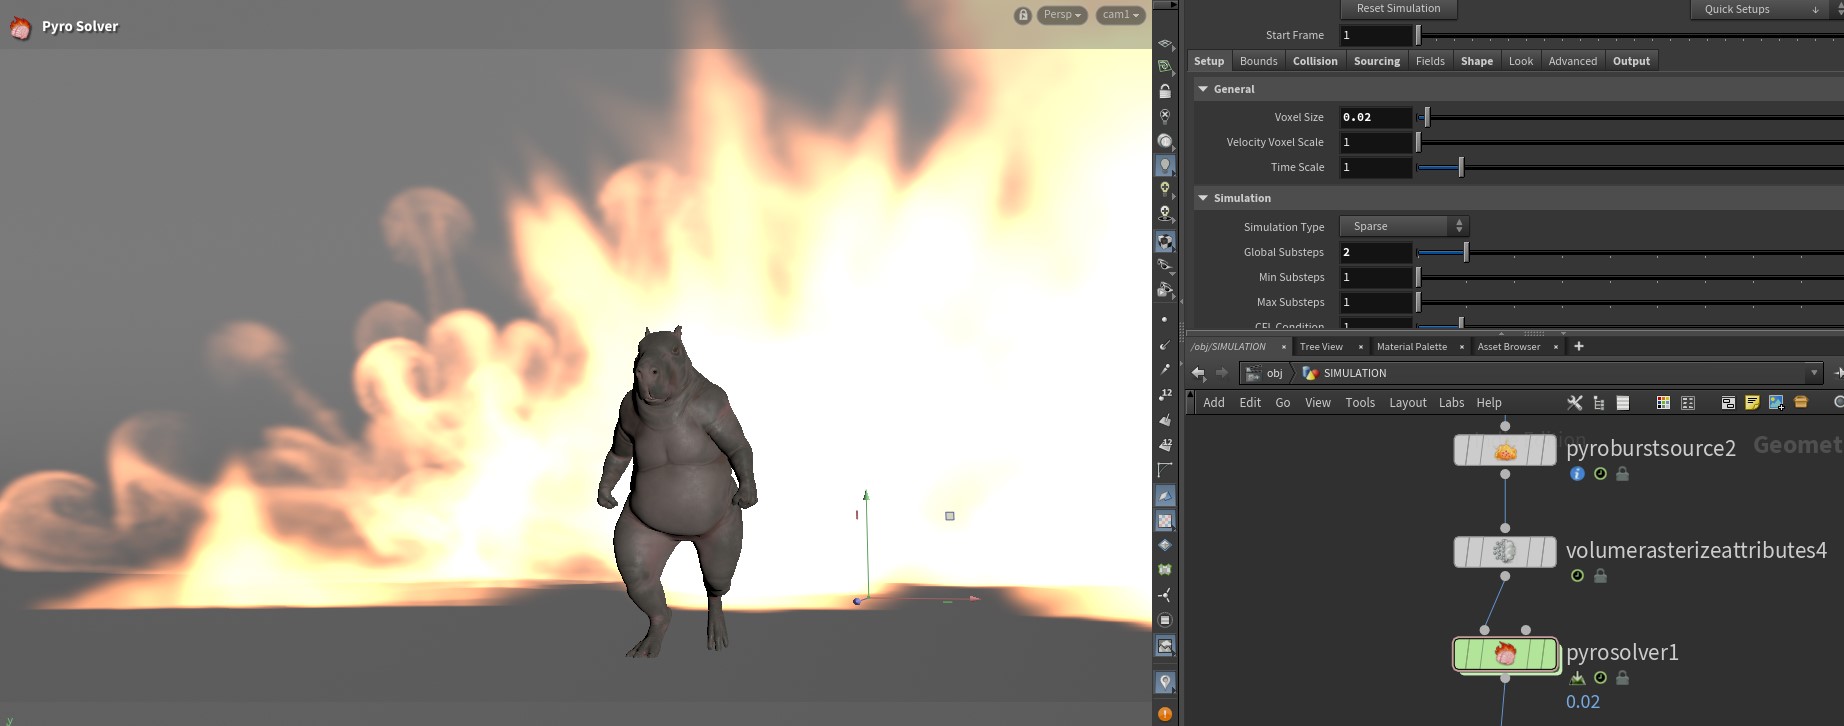This screenshot has height=726, width=1844.
Task: Toggle the lock flag under volumerasterizeattributes4
Action: coord(1600,576)
